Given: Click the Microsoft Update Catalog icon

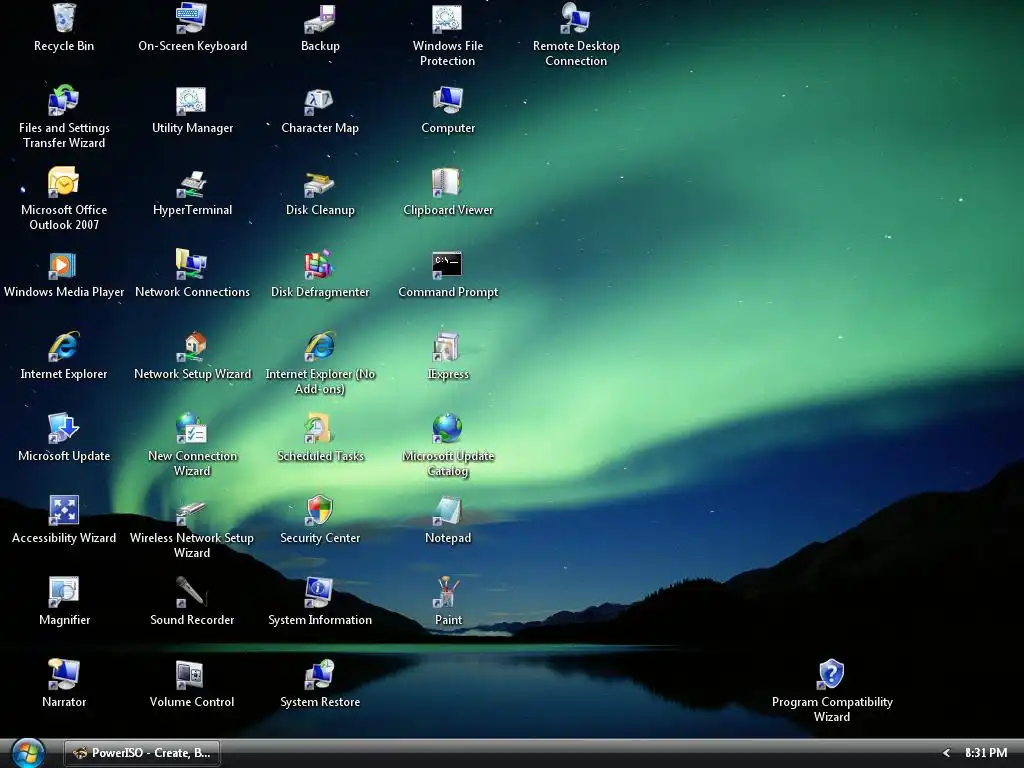Looking at the screenshot, I should [447, 428].
